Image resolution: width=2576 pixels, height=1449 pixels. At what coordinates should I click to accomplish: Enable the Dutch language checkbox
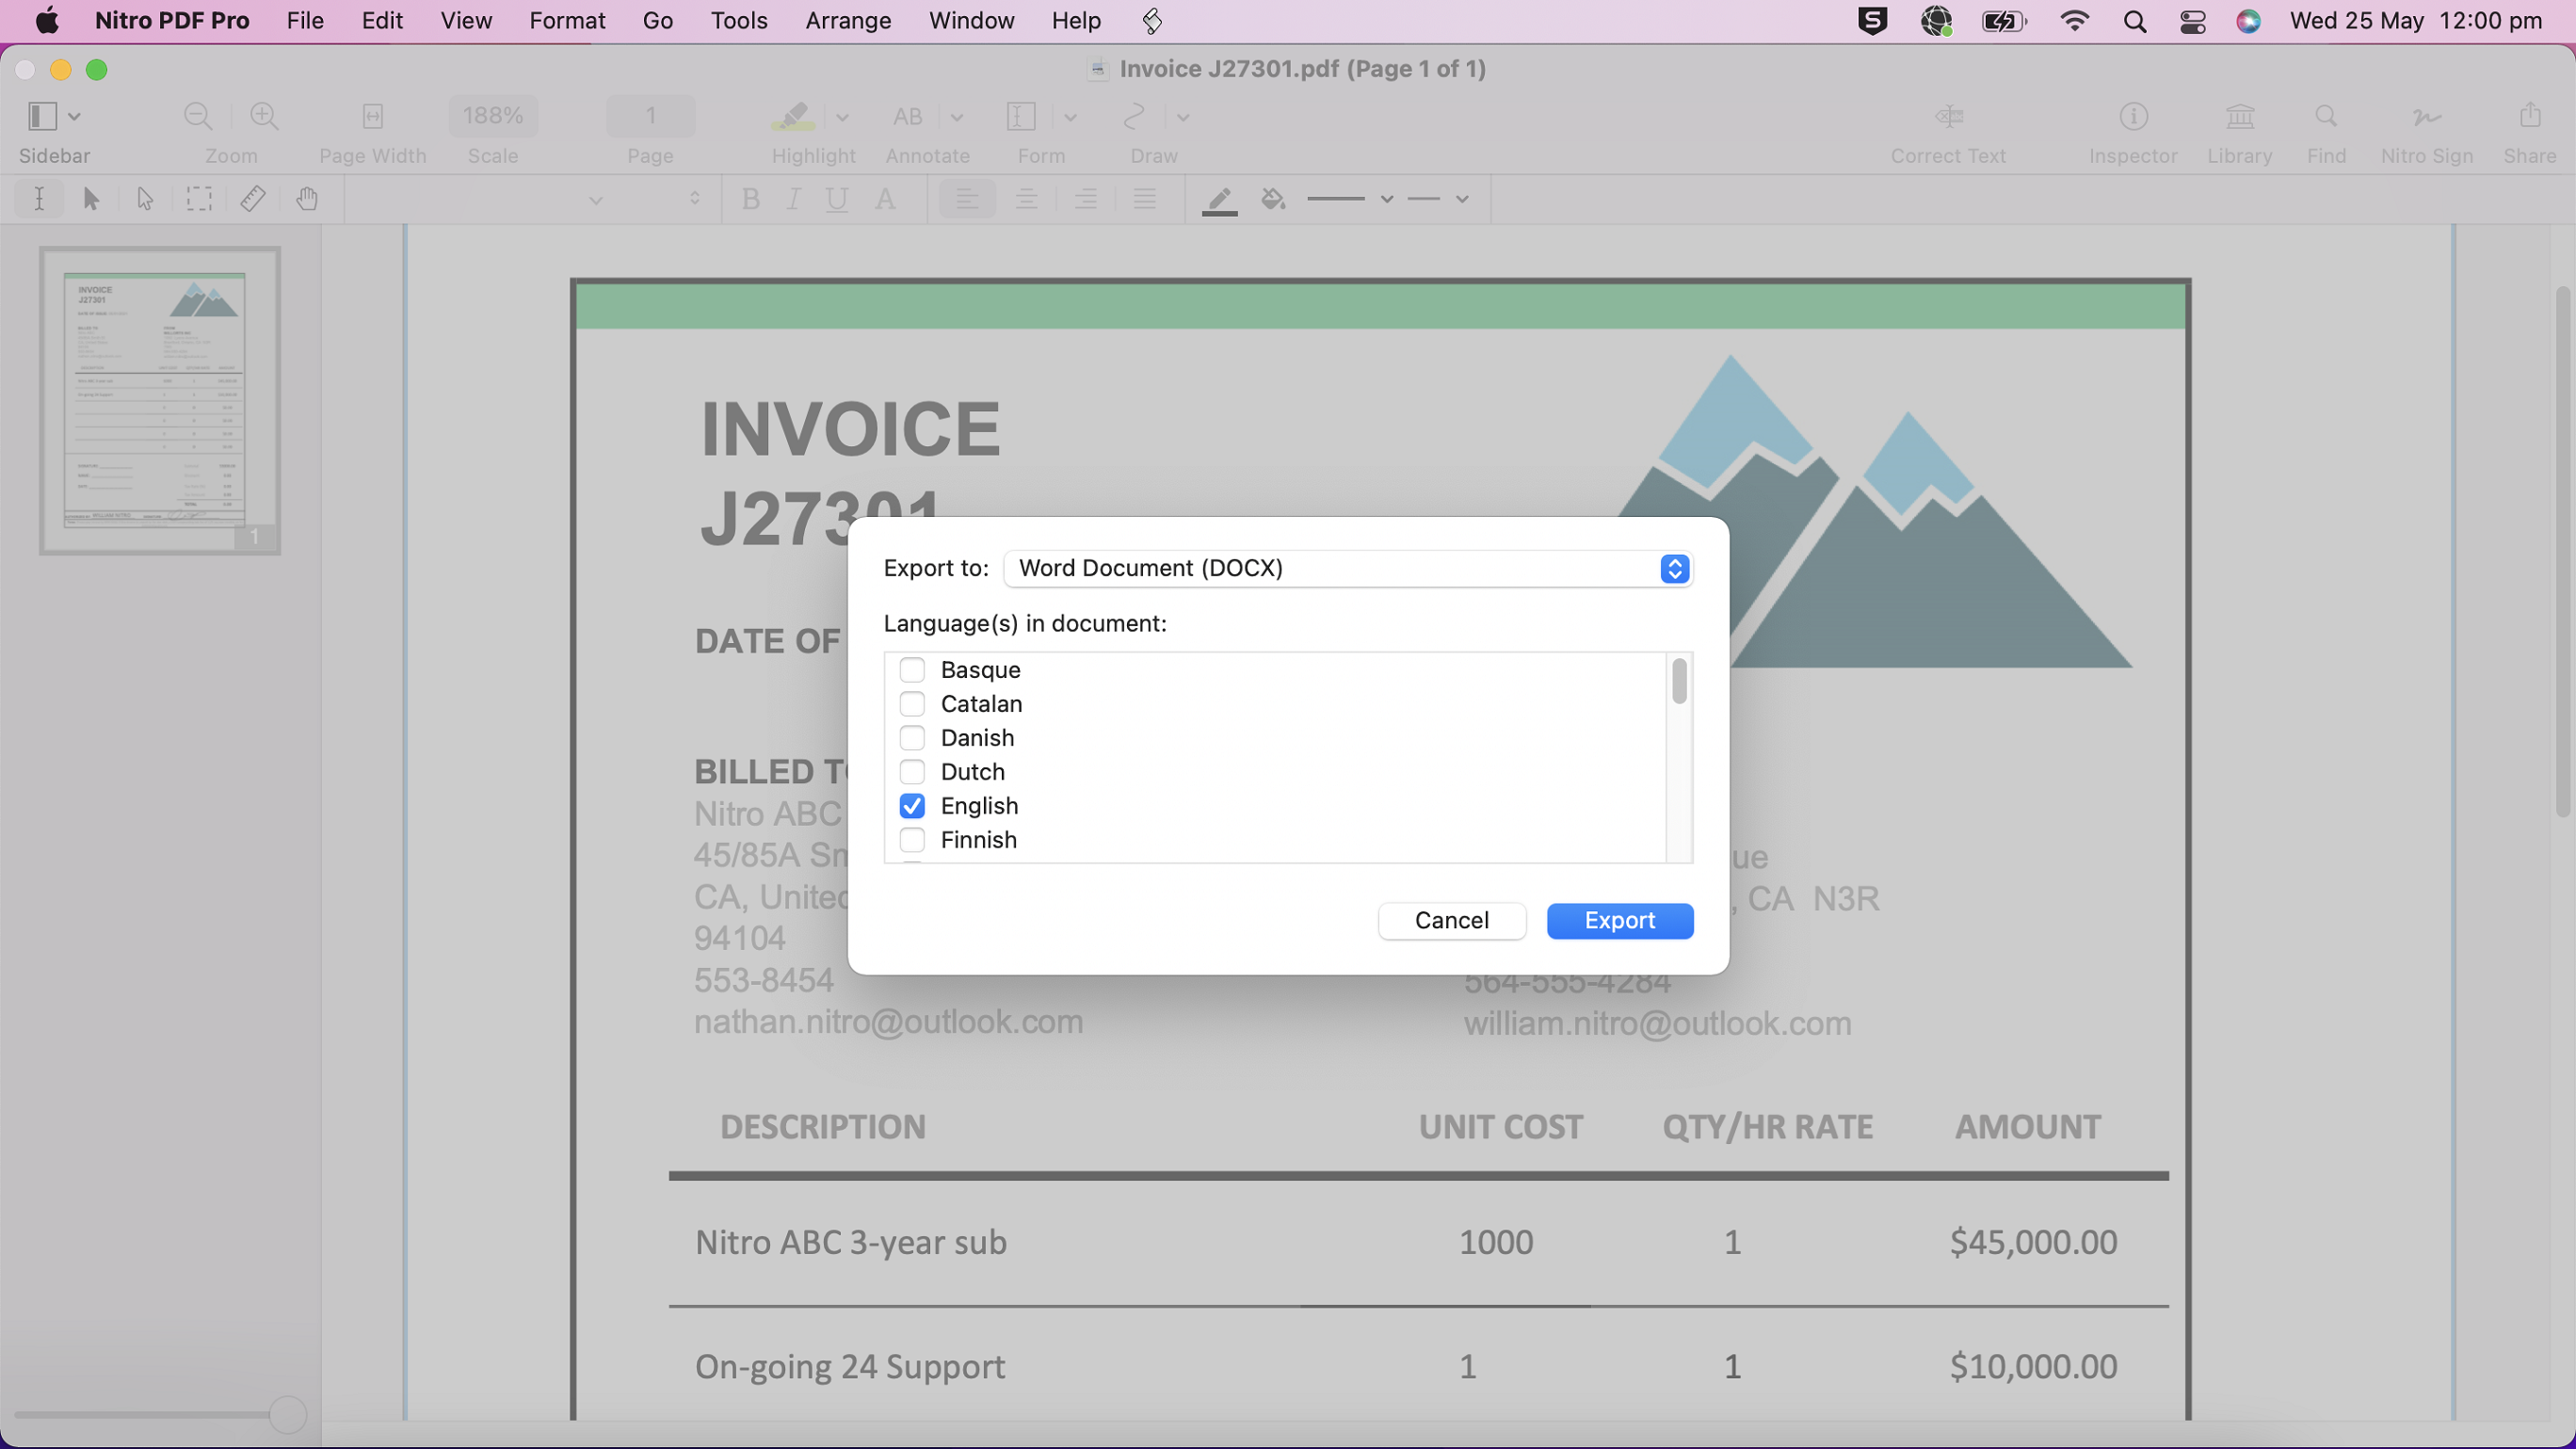[912, 772]
